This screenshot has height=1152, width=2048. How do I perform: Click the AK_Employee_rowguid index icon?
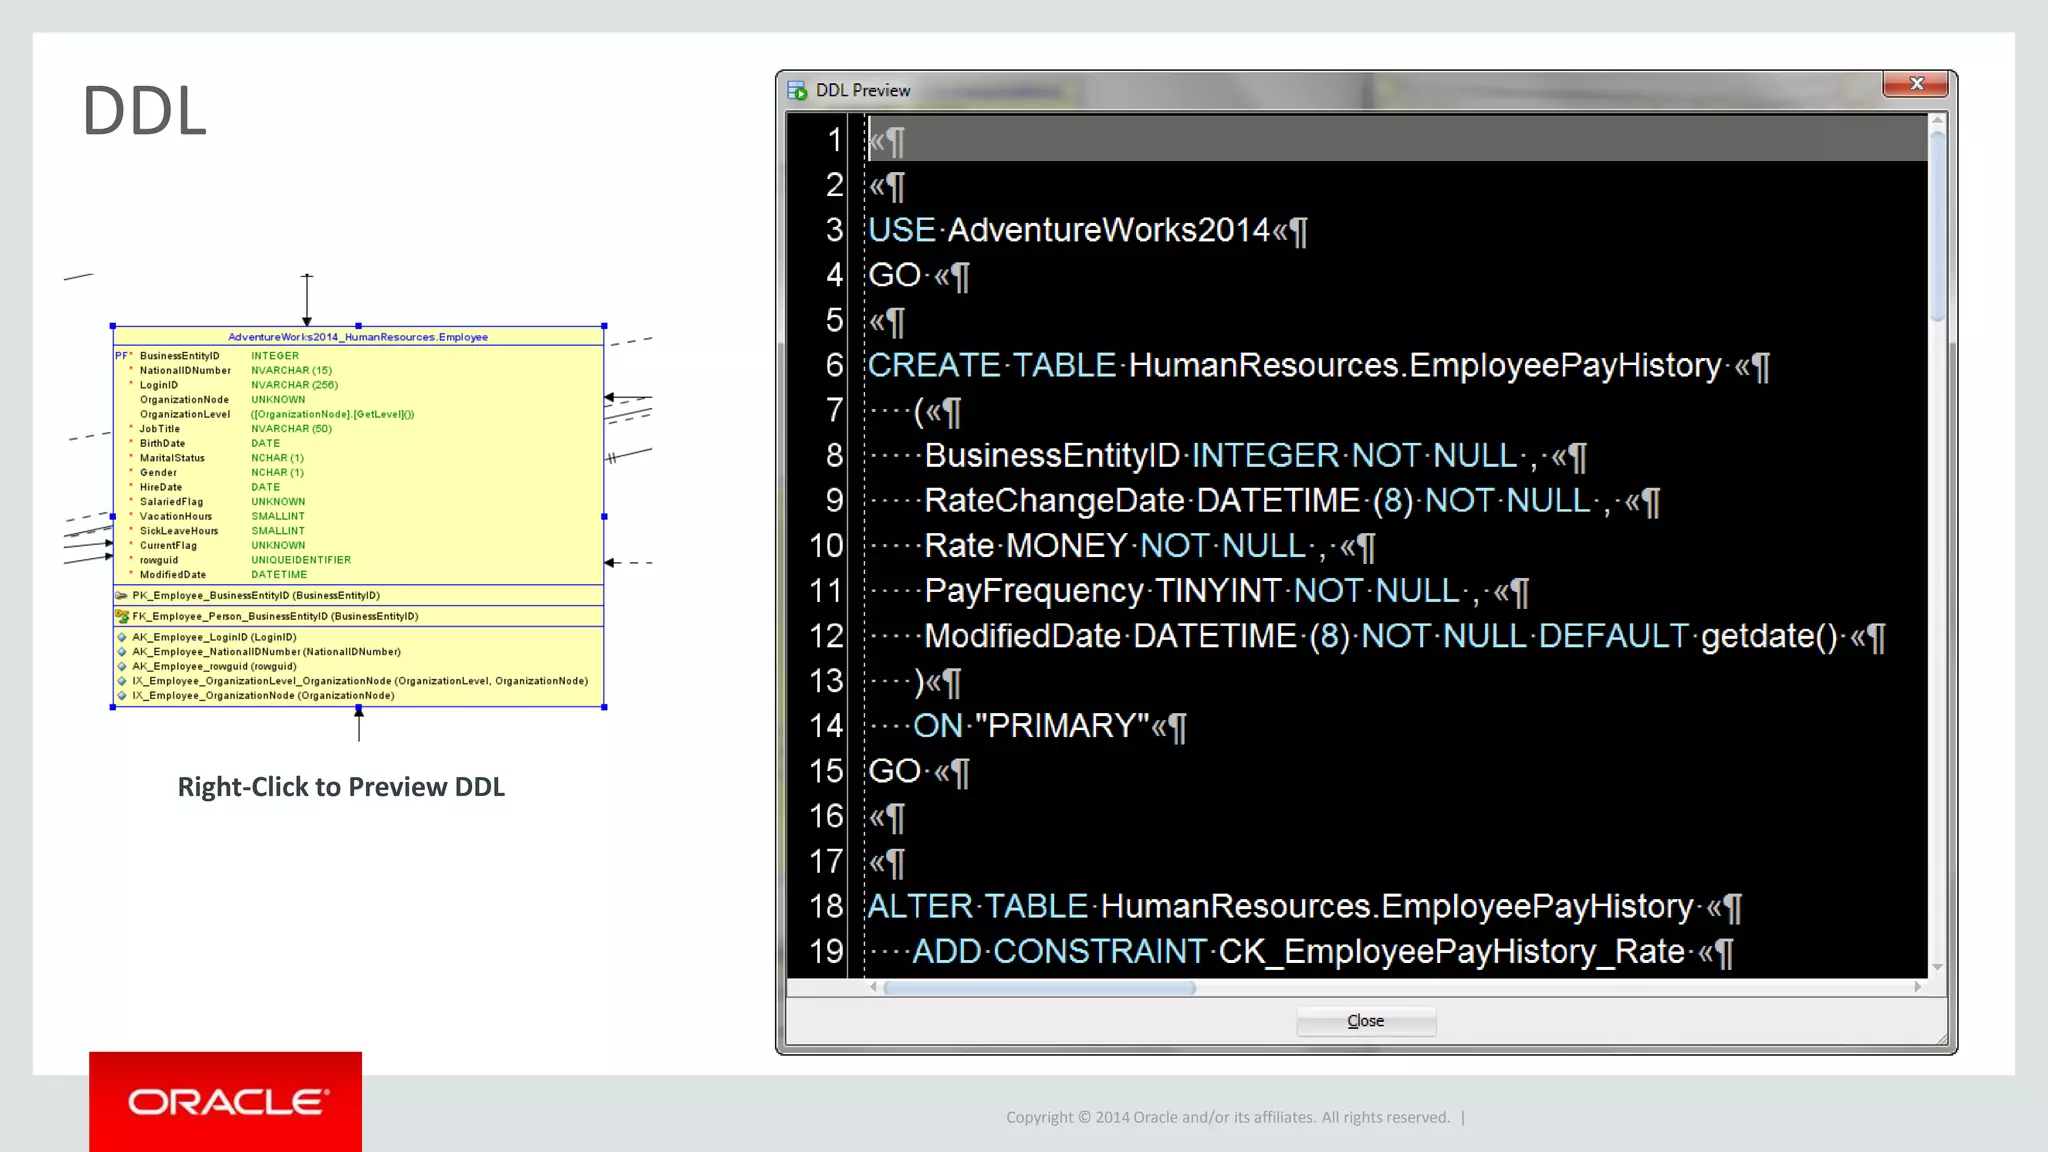[x=122, y=666]
